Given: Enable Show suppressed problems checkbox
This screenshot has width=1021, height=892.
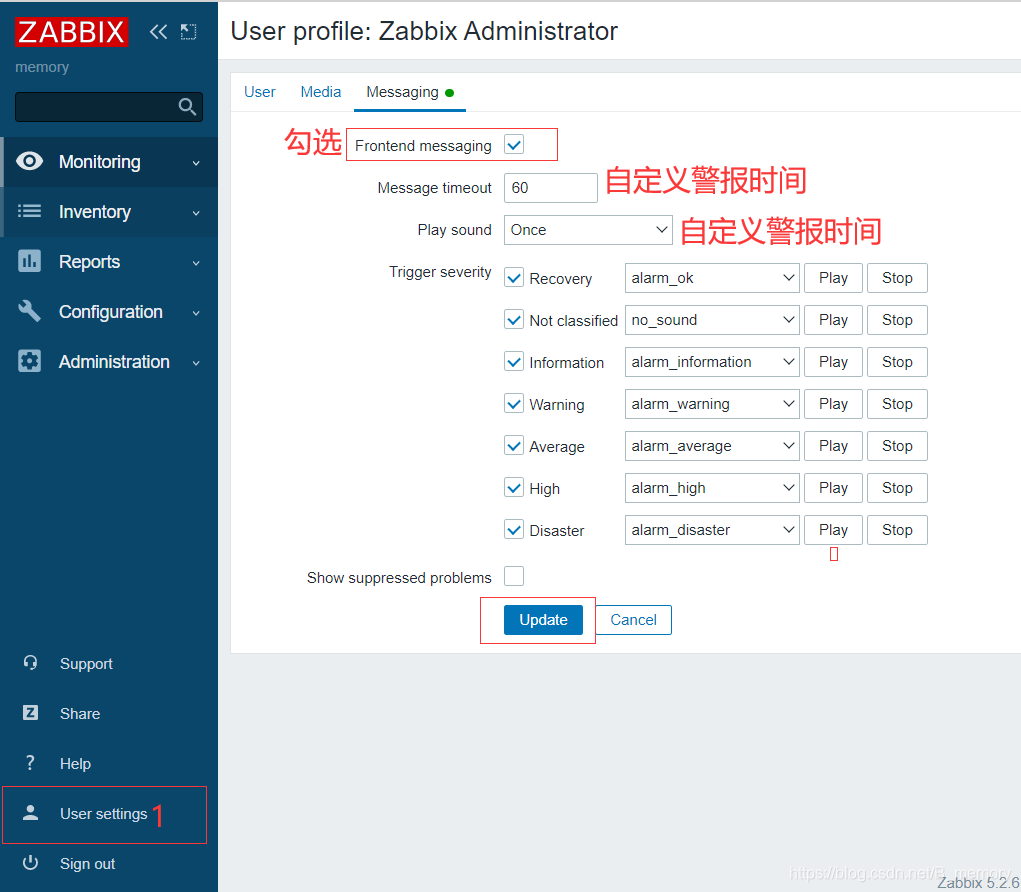Looking at the screenshot, I should point(514,576).
